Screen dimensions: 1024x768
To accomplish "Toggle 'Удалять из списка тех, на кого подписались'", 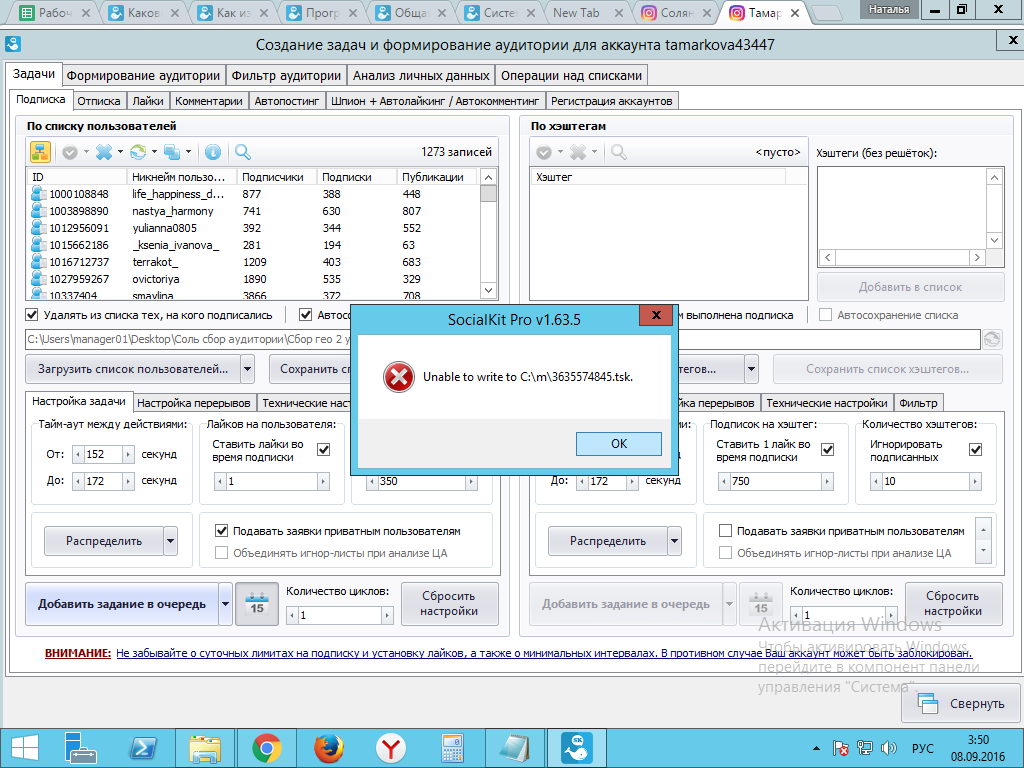I will pos(31,315).
